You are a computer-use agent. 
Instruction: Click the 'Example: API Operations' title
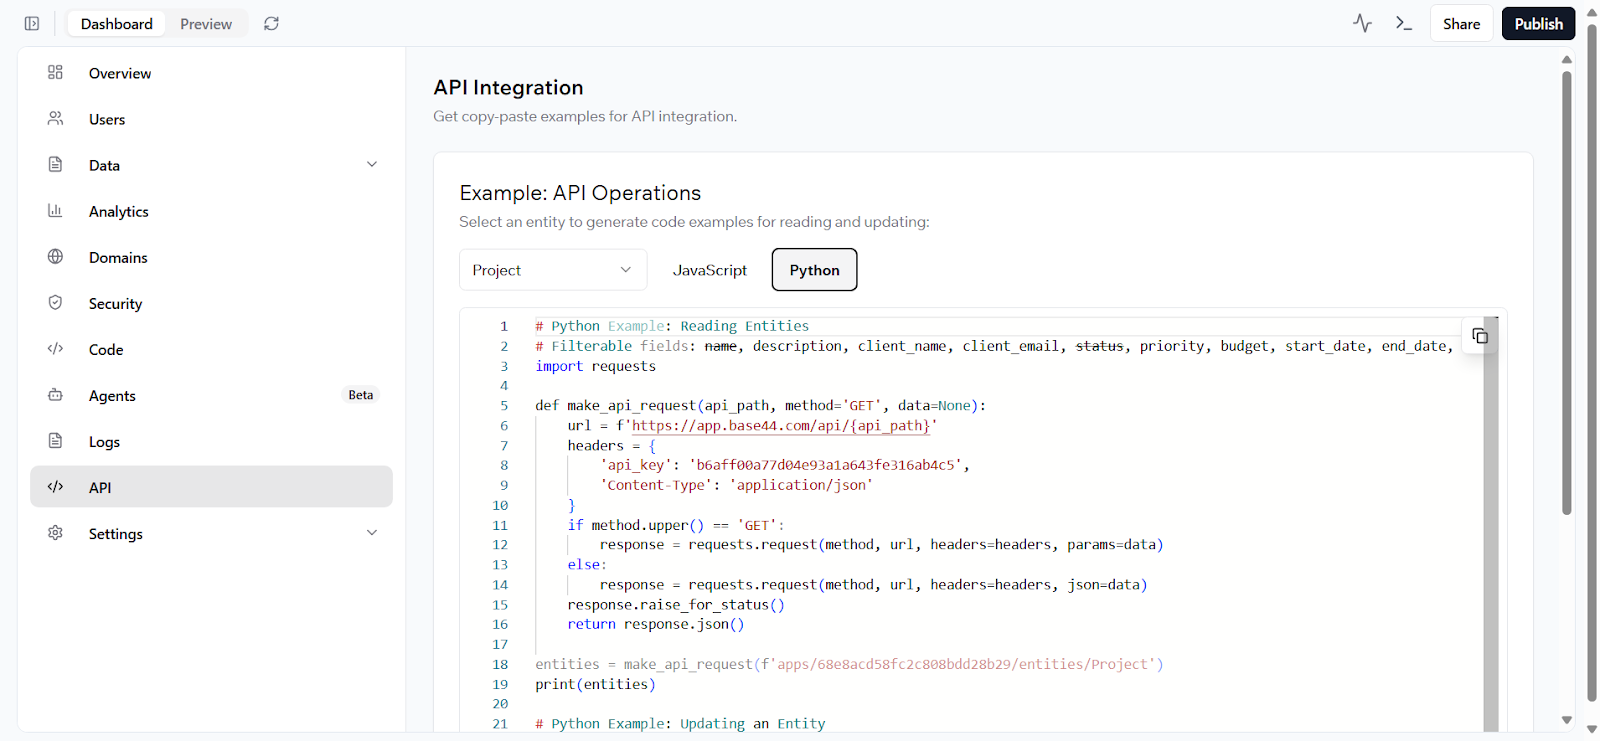click(x=580, y=193)
